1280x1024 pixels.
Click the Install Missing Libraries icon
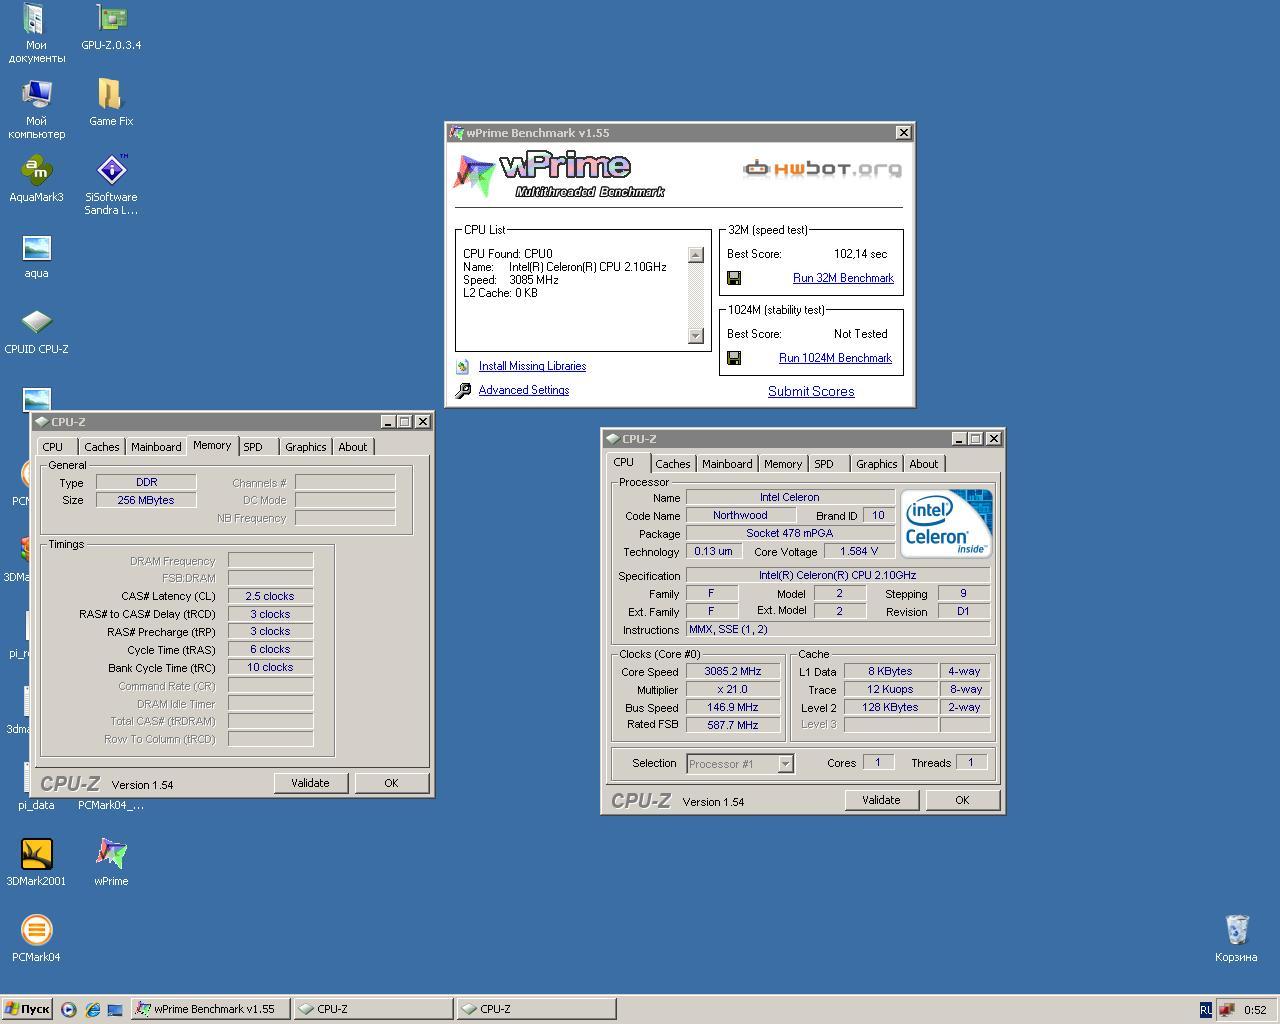[x=463, y=366]
